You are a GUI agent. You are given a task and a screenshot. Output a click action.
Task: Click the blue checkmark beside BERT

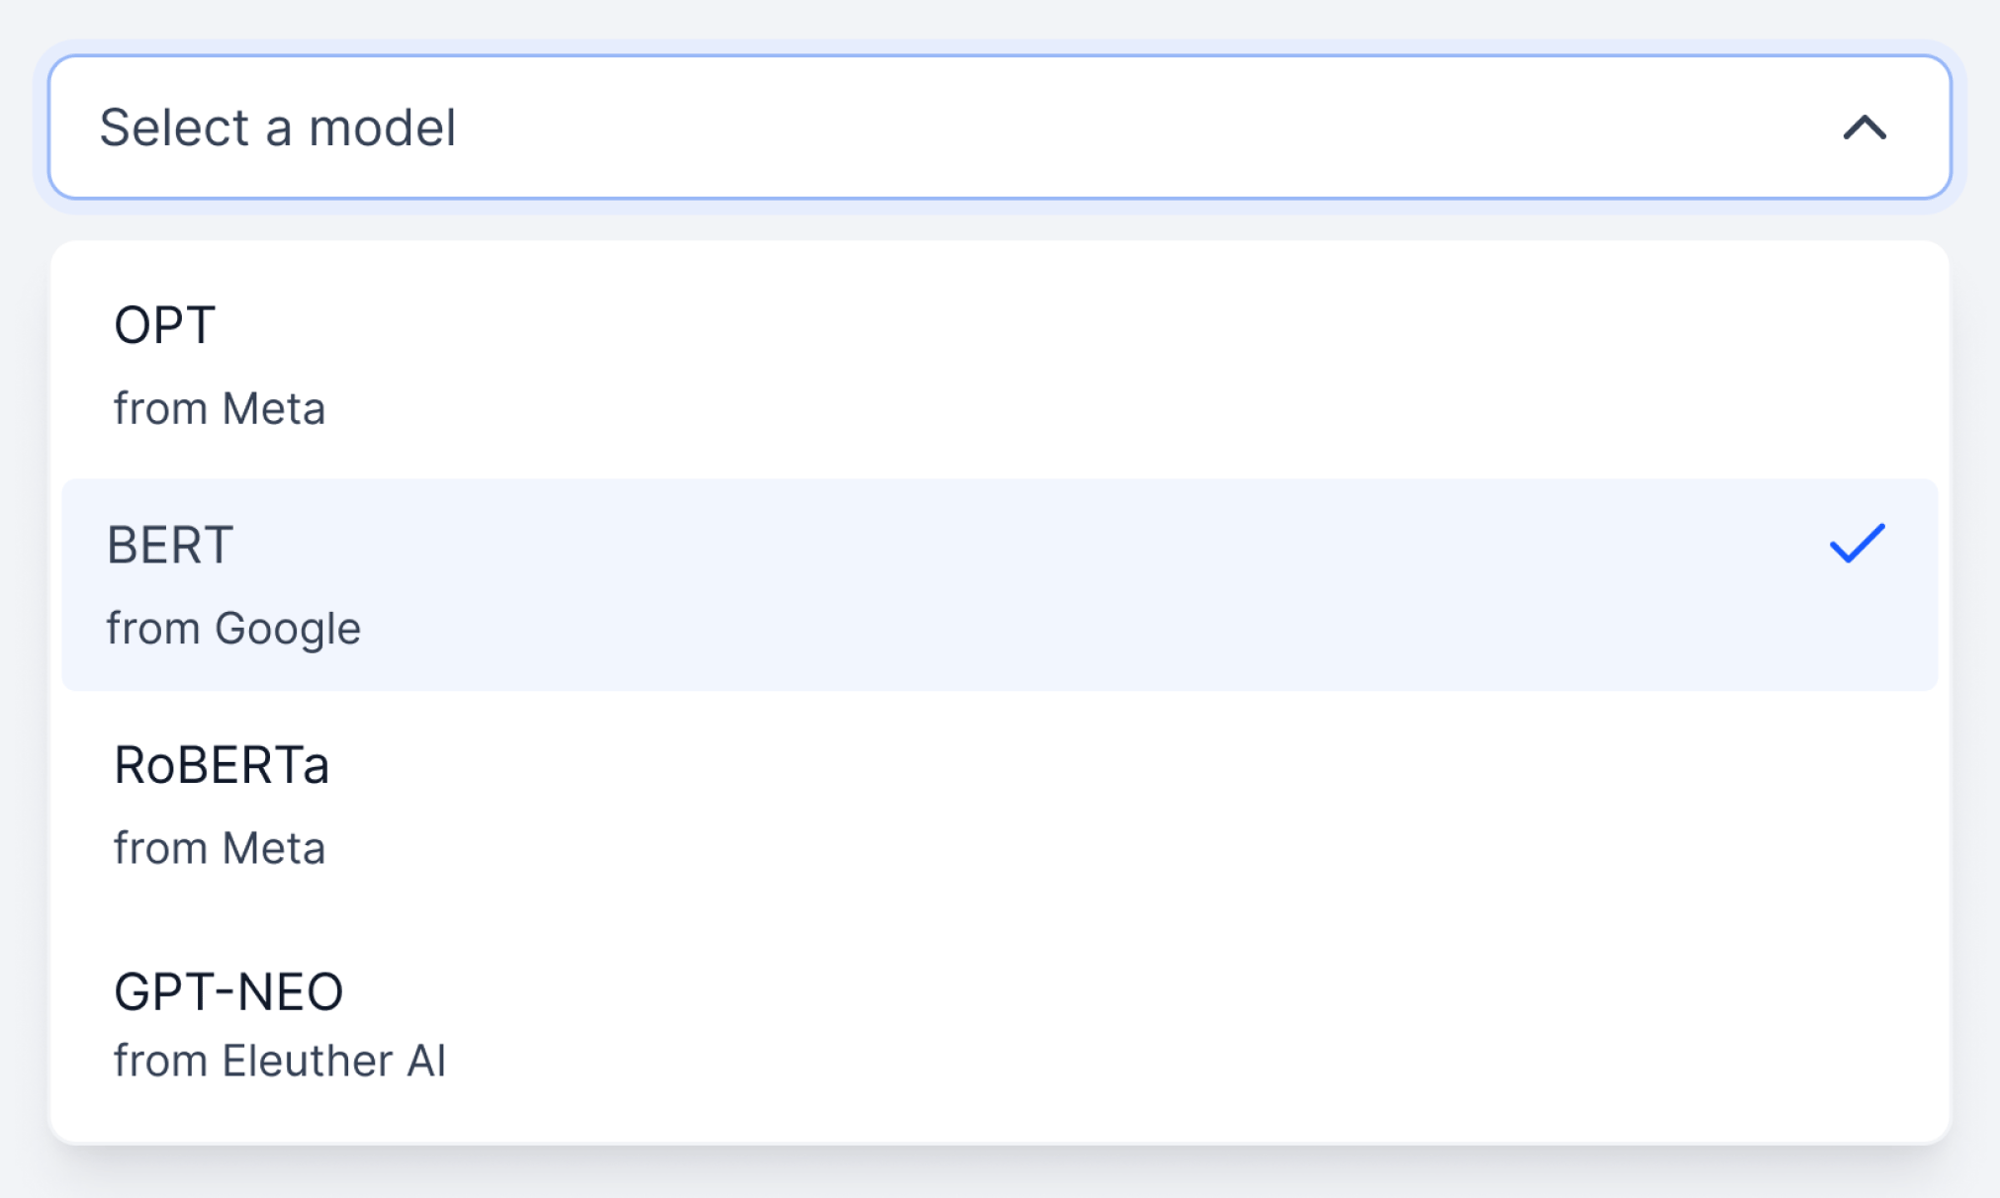click(x=1857, y=544)
